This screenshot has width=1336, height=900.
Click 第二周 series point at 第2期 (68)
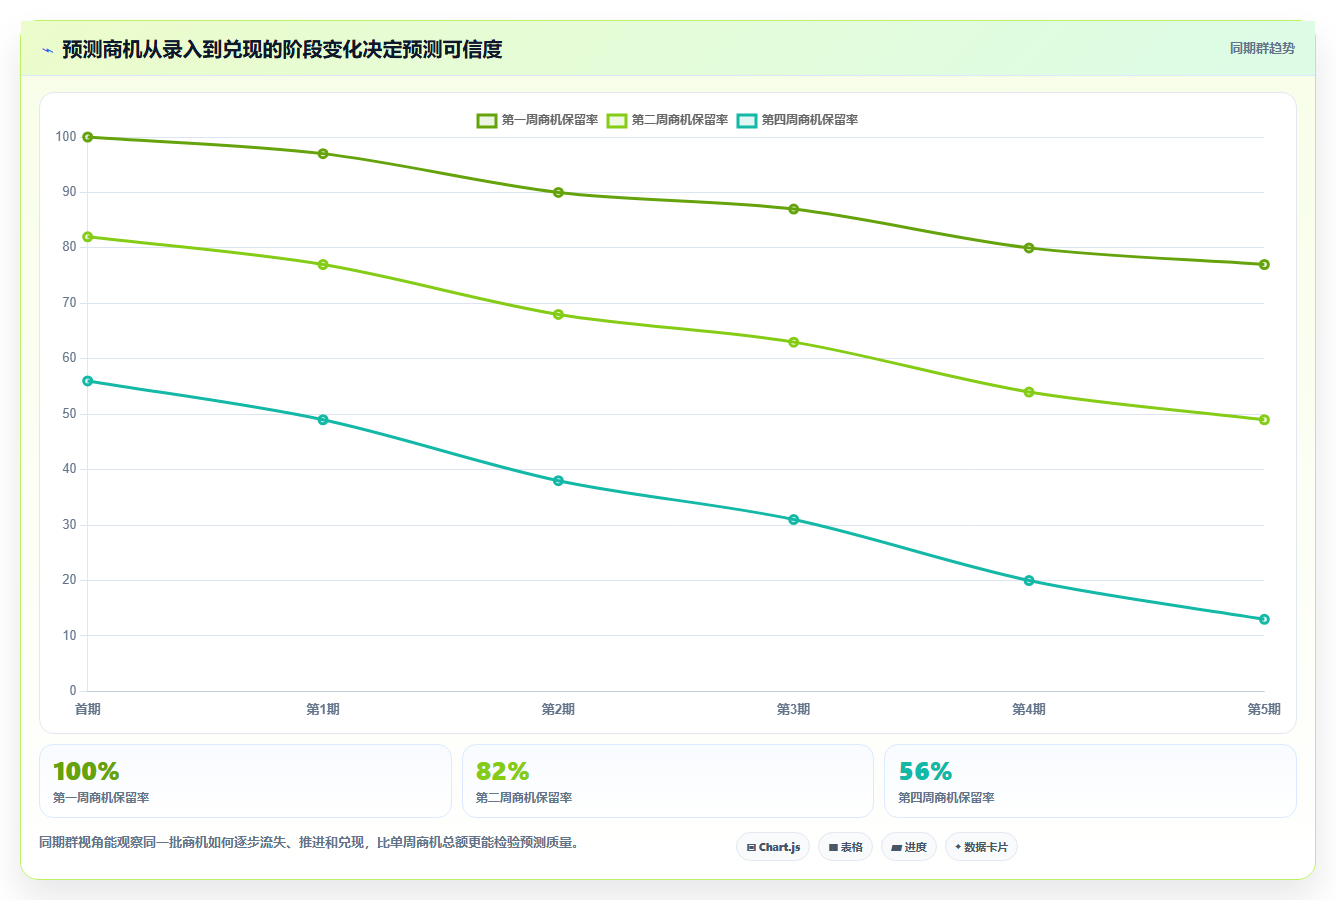558,314
